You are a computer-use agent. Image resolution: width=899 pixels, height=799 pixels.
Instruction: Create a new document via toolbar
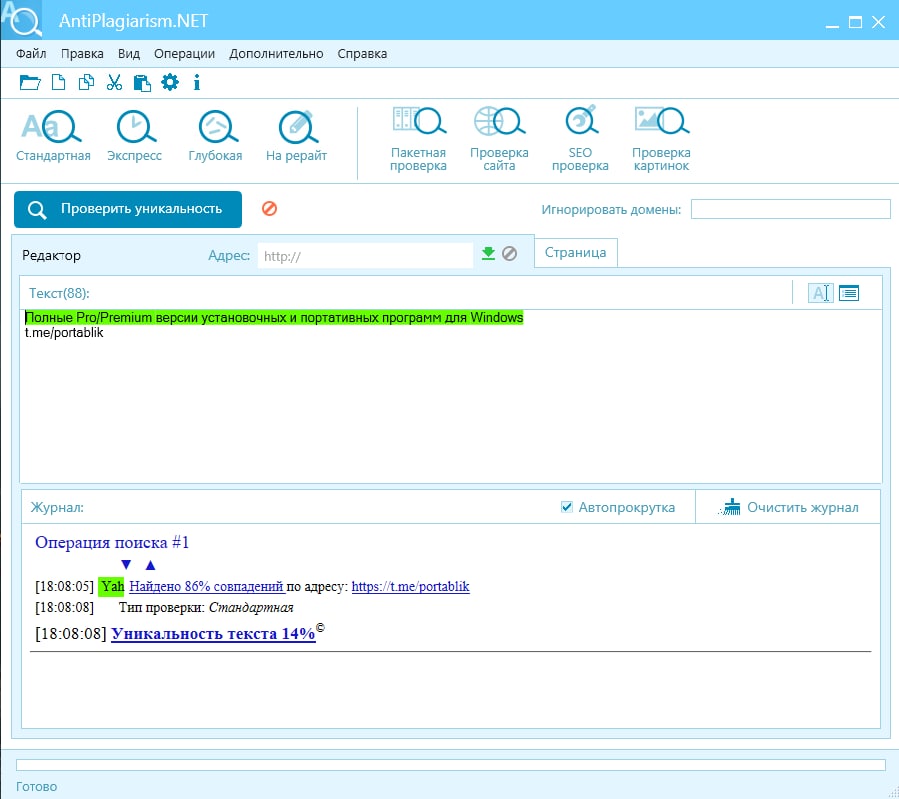pos(58,83)
